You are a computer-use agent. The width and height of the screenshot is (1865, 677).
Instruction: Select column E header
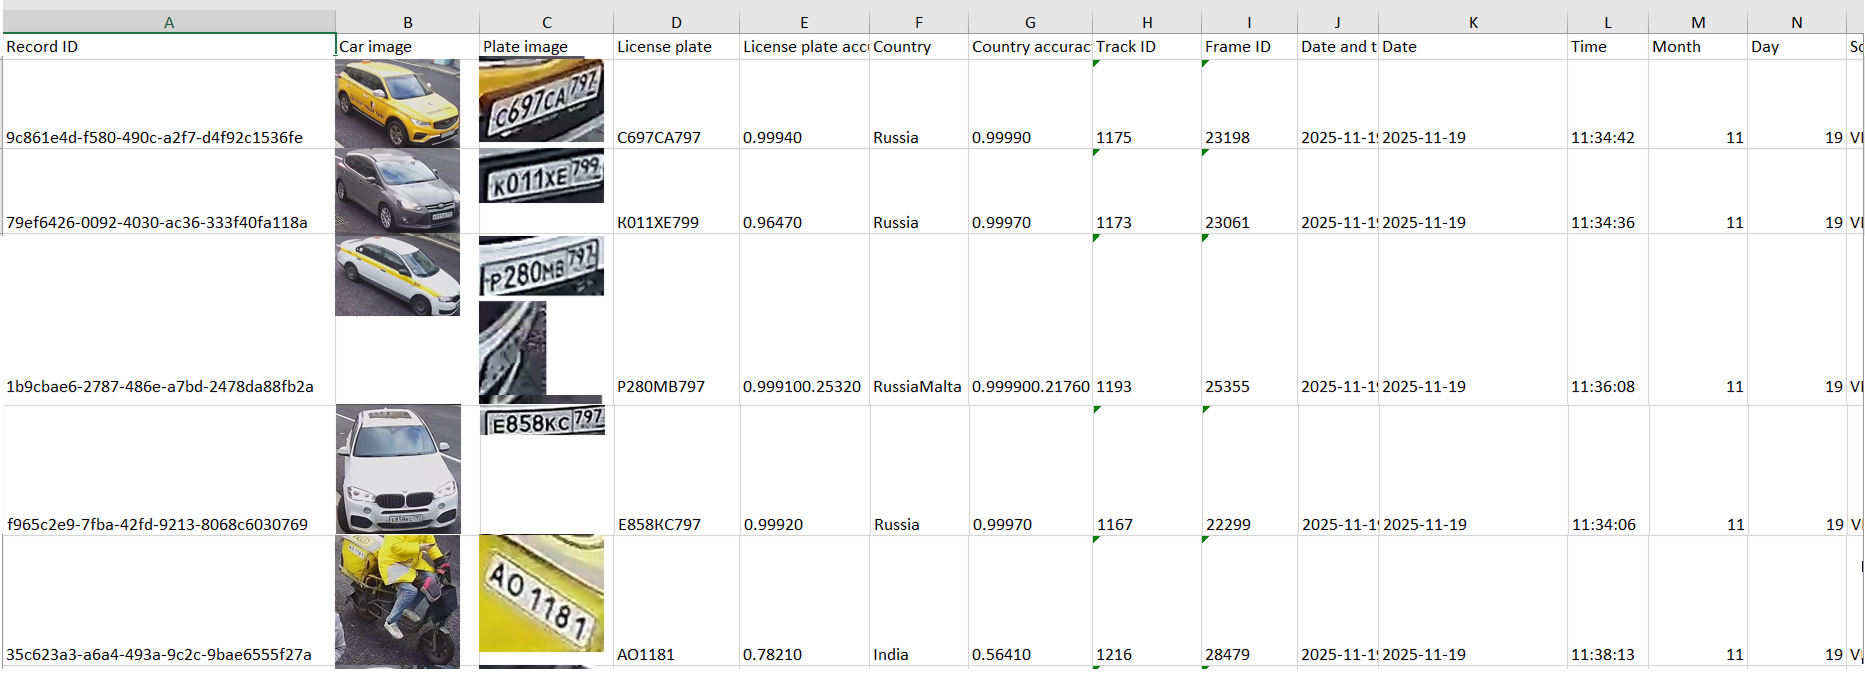click(804, 22)
